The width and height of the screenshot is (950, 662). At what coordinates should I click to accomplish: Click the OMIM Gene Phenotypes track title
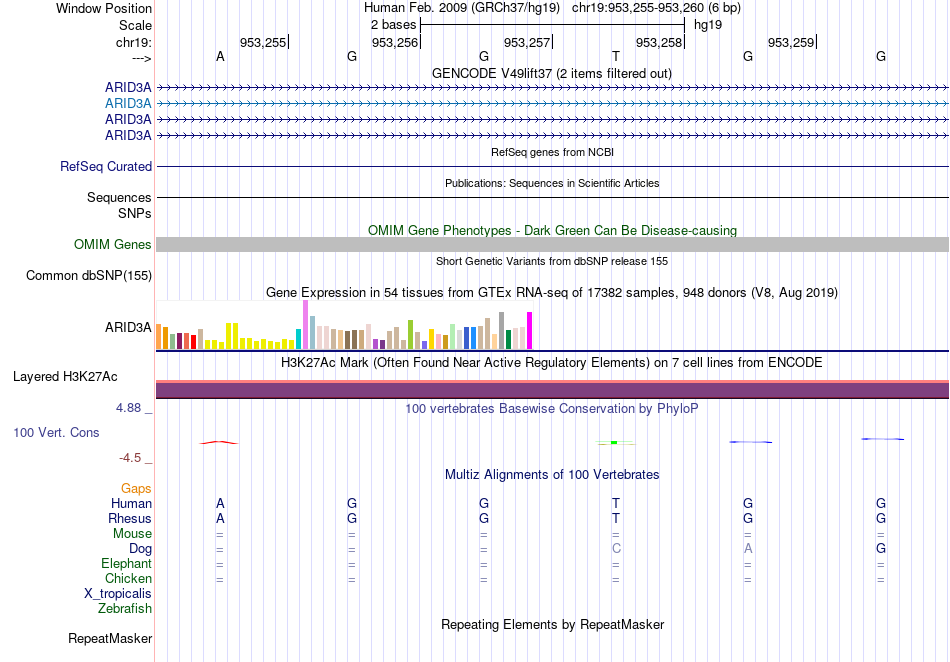point(553,231)
